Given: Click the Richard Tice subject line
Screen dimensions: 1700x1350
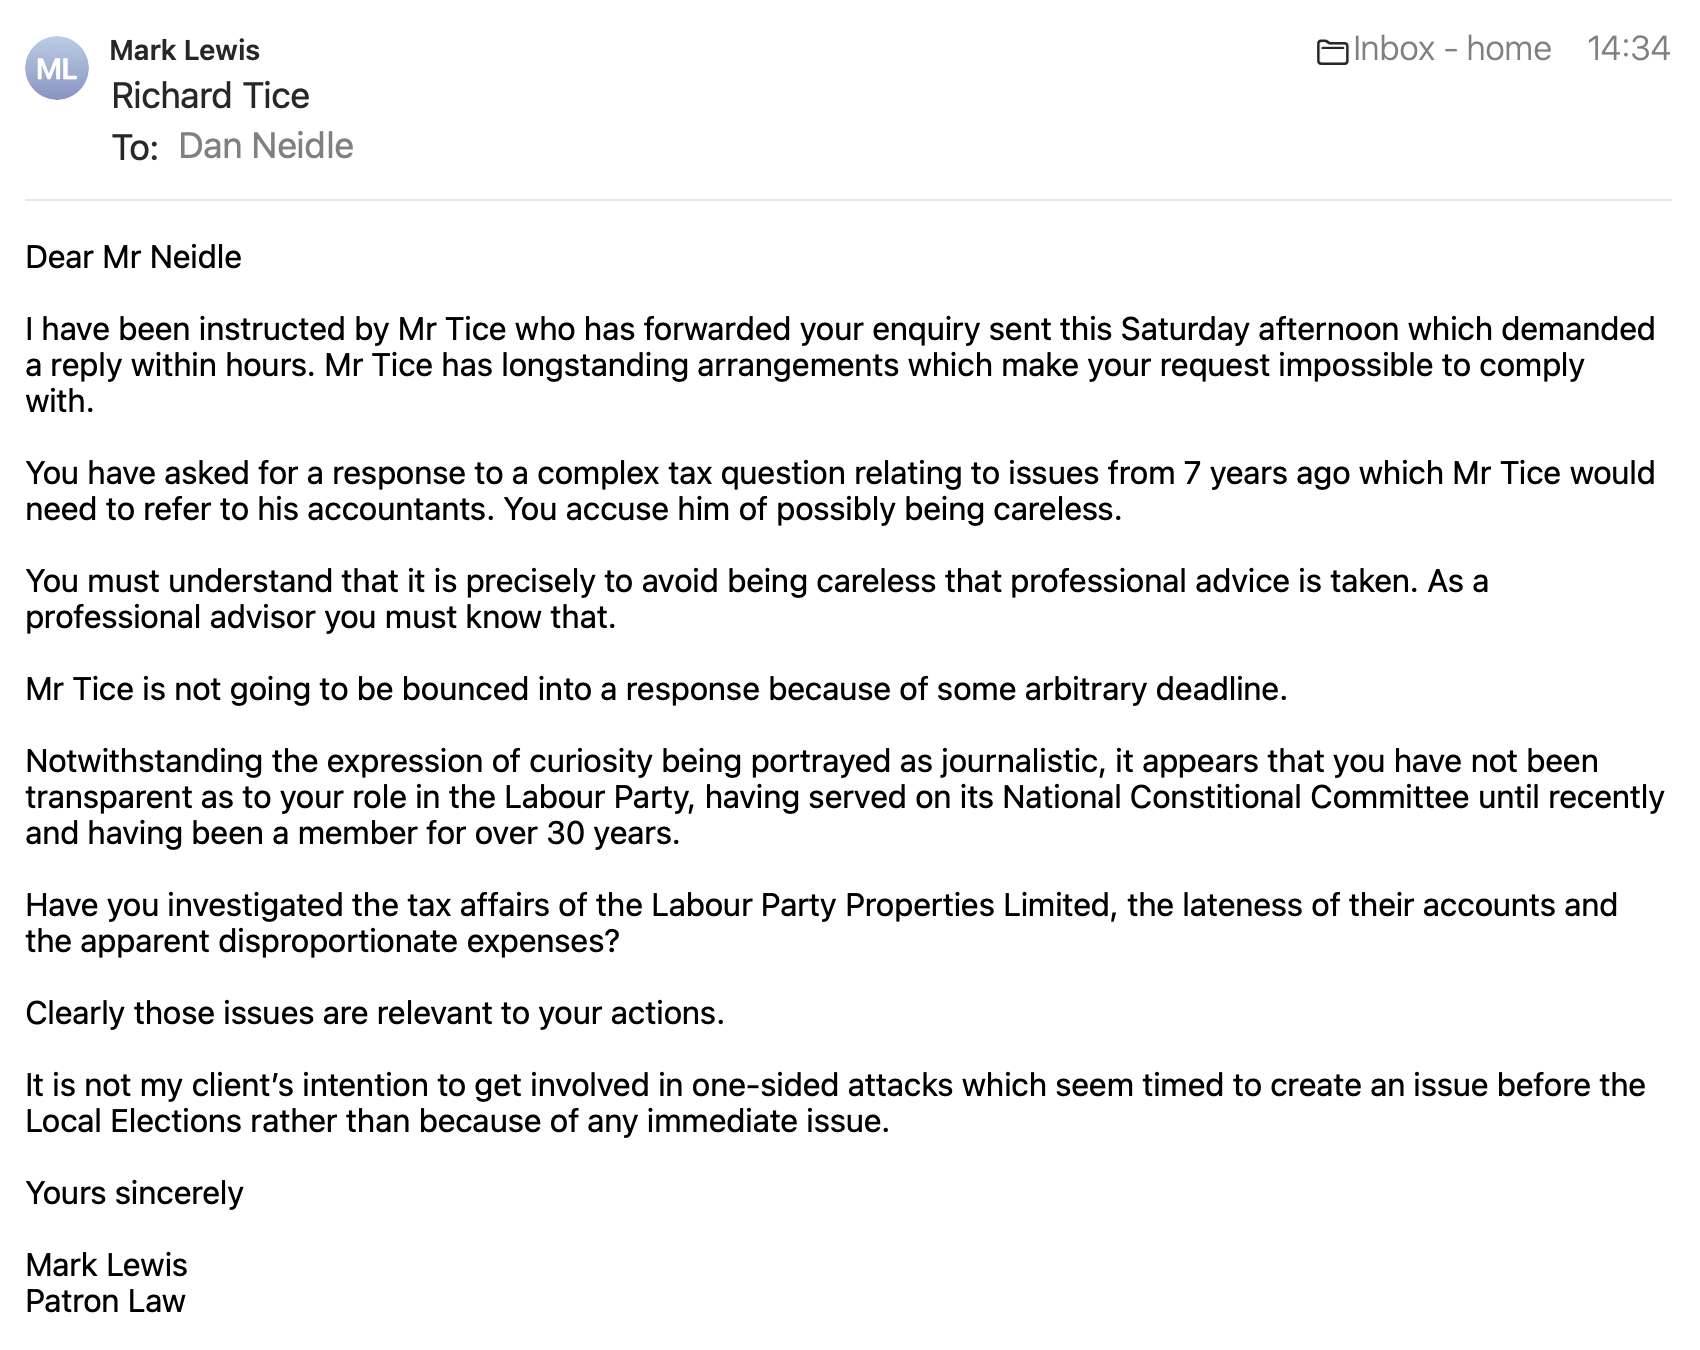Looking at the screenshot, I should pyautogui.click(x=210, y=96).
